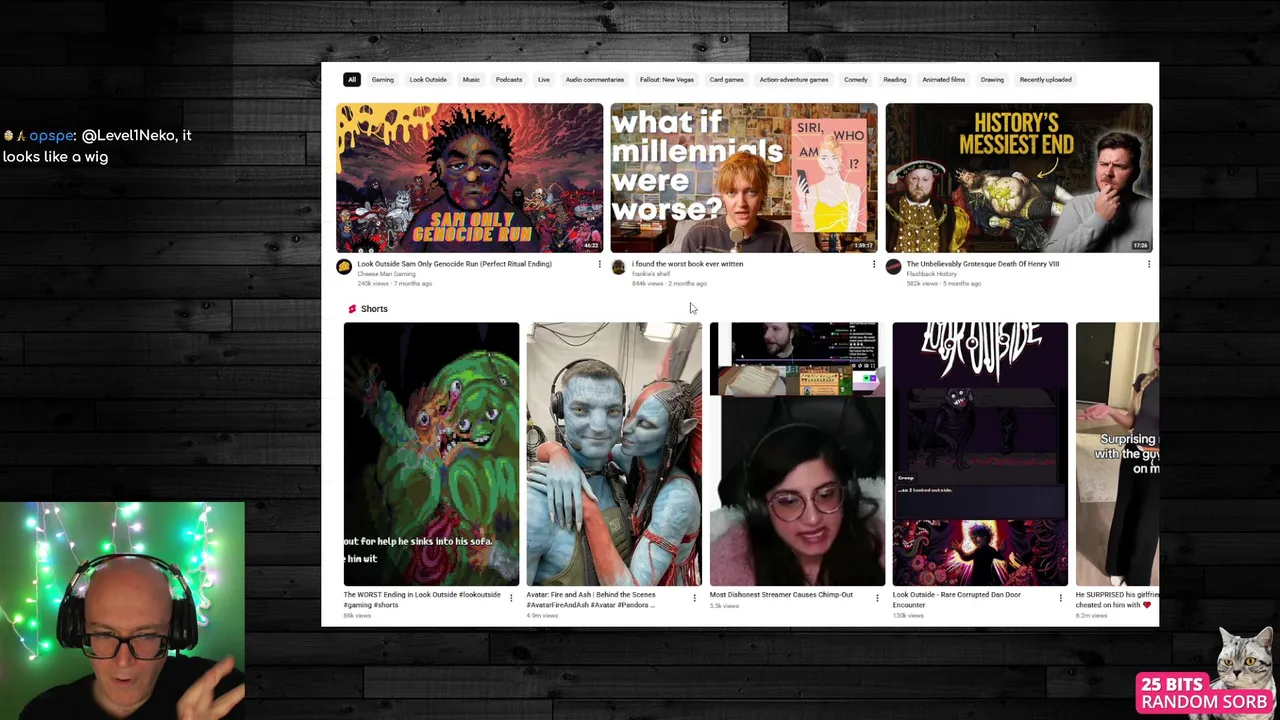Select the Gaming filter chip

[383, 80]
